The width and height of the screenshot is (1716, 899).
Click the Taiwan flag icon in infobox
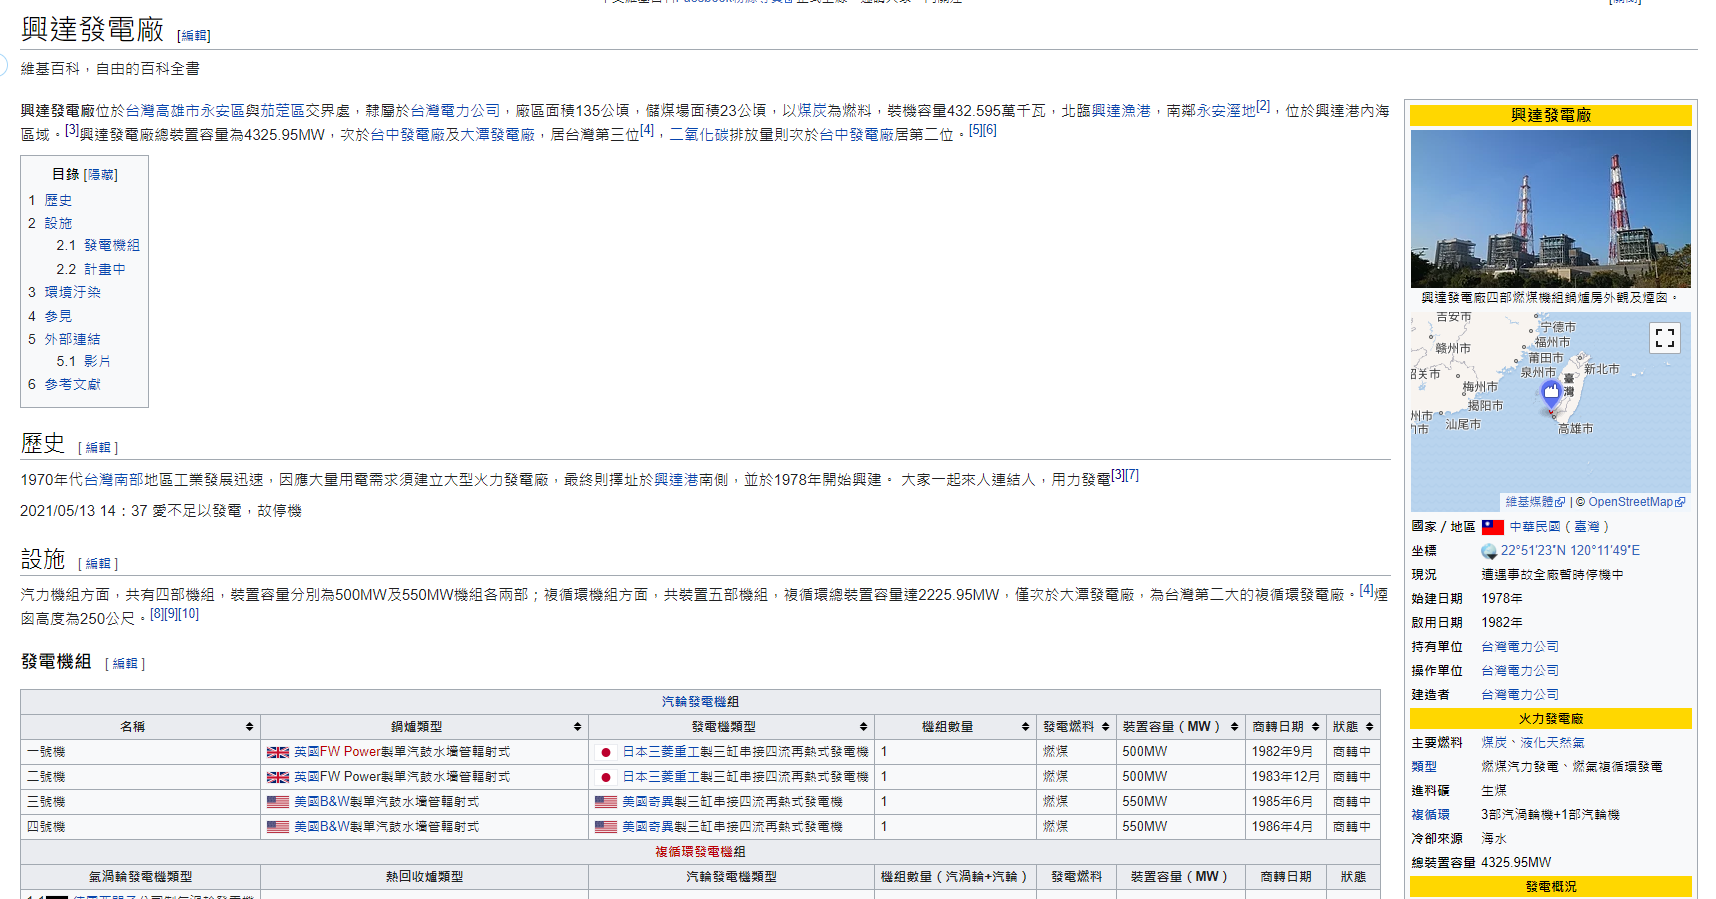[1493, 527]
